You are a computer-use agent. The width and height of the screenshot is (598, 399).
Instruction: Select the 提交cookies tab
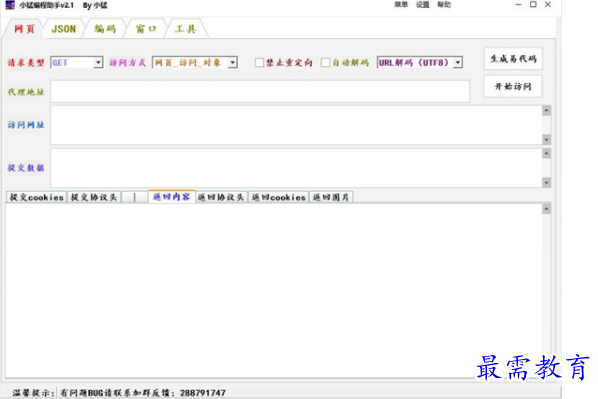click(x=37, y=197)
